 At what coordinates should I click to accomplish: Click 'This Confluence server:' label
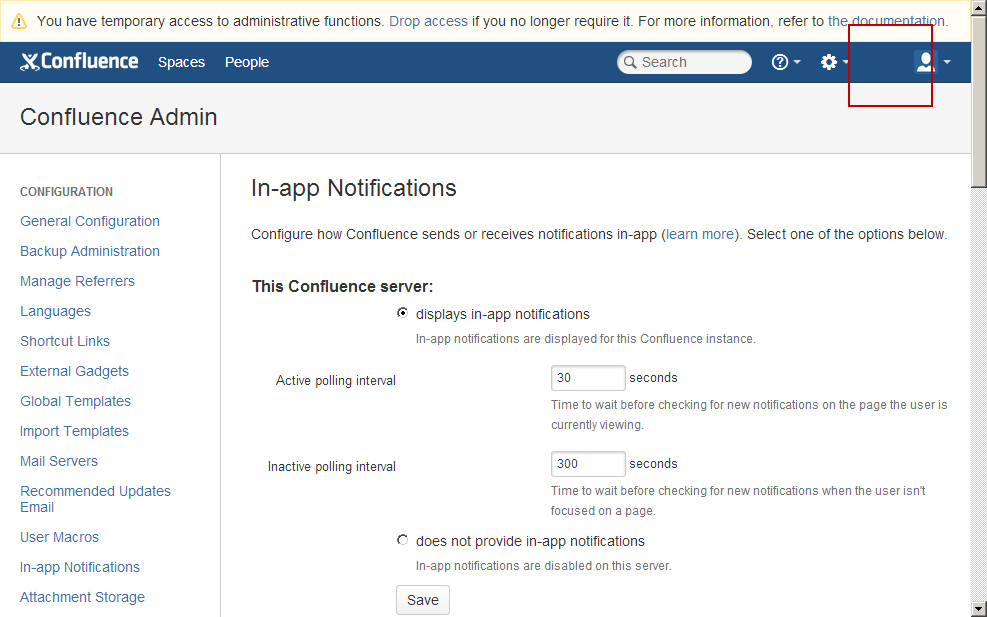click(x=342, y=286)
